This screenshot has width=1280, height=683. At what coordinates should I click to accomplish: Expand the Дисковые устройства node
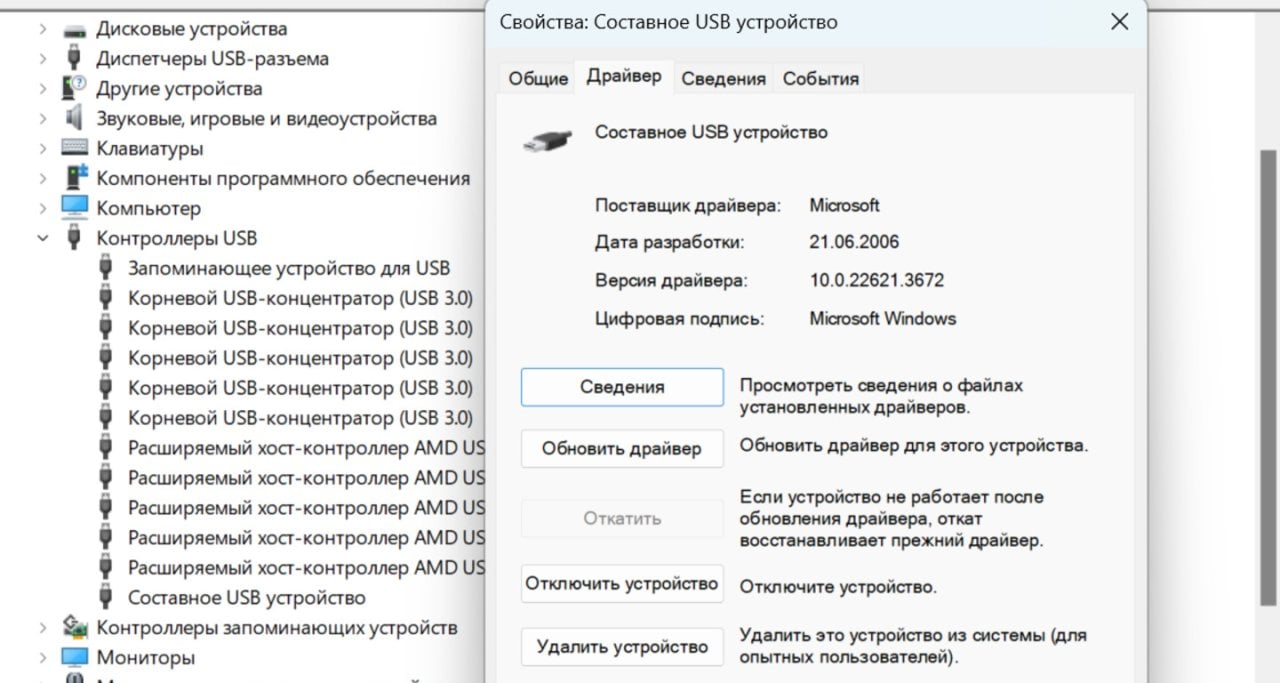pyautogui.click(x=42, y=29)
